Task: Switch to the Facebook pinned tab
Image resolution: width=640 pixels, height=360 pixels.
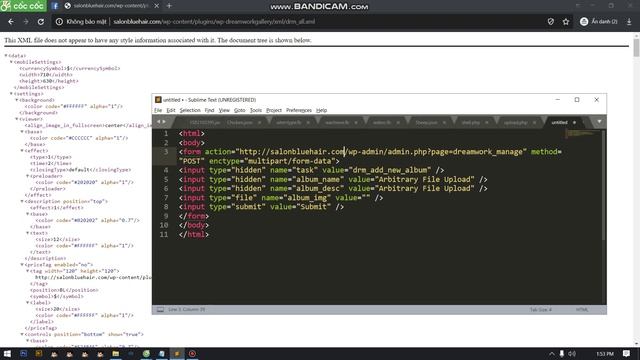Action: click(55, 6)
